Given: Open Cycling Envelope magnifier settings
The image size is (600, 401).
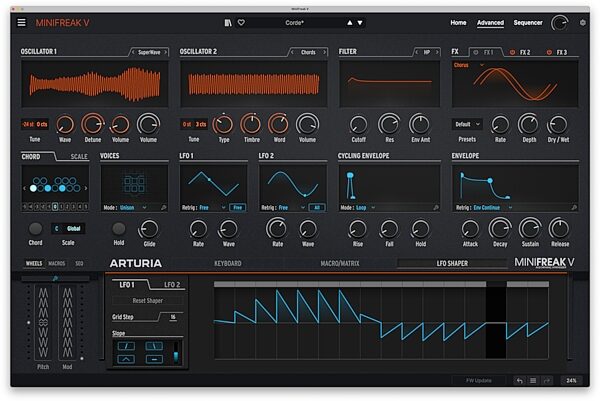Looking at the screenshot, I should (436, 207).
